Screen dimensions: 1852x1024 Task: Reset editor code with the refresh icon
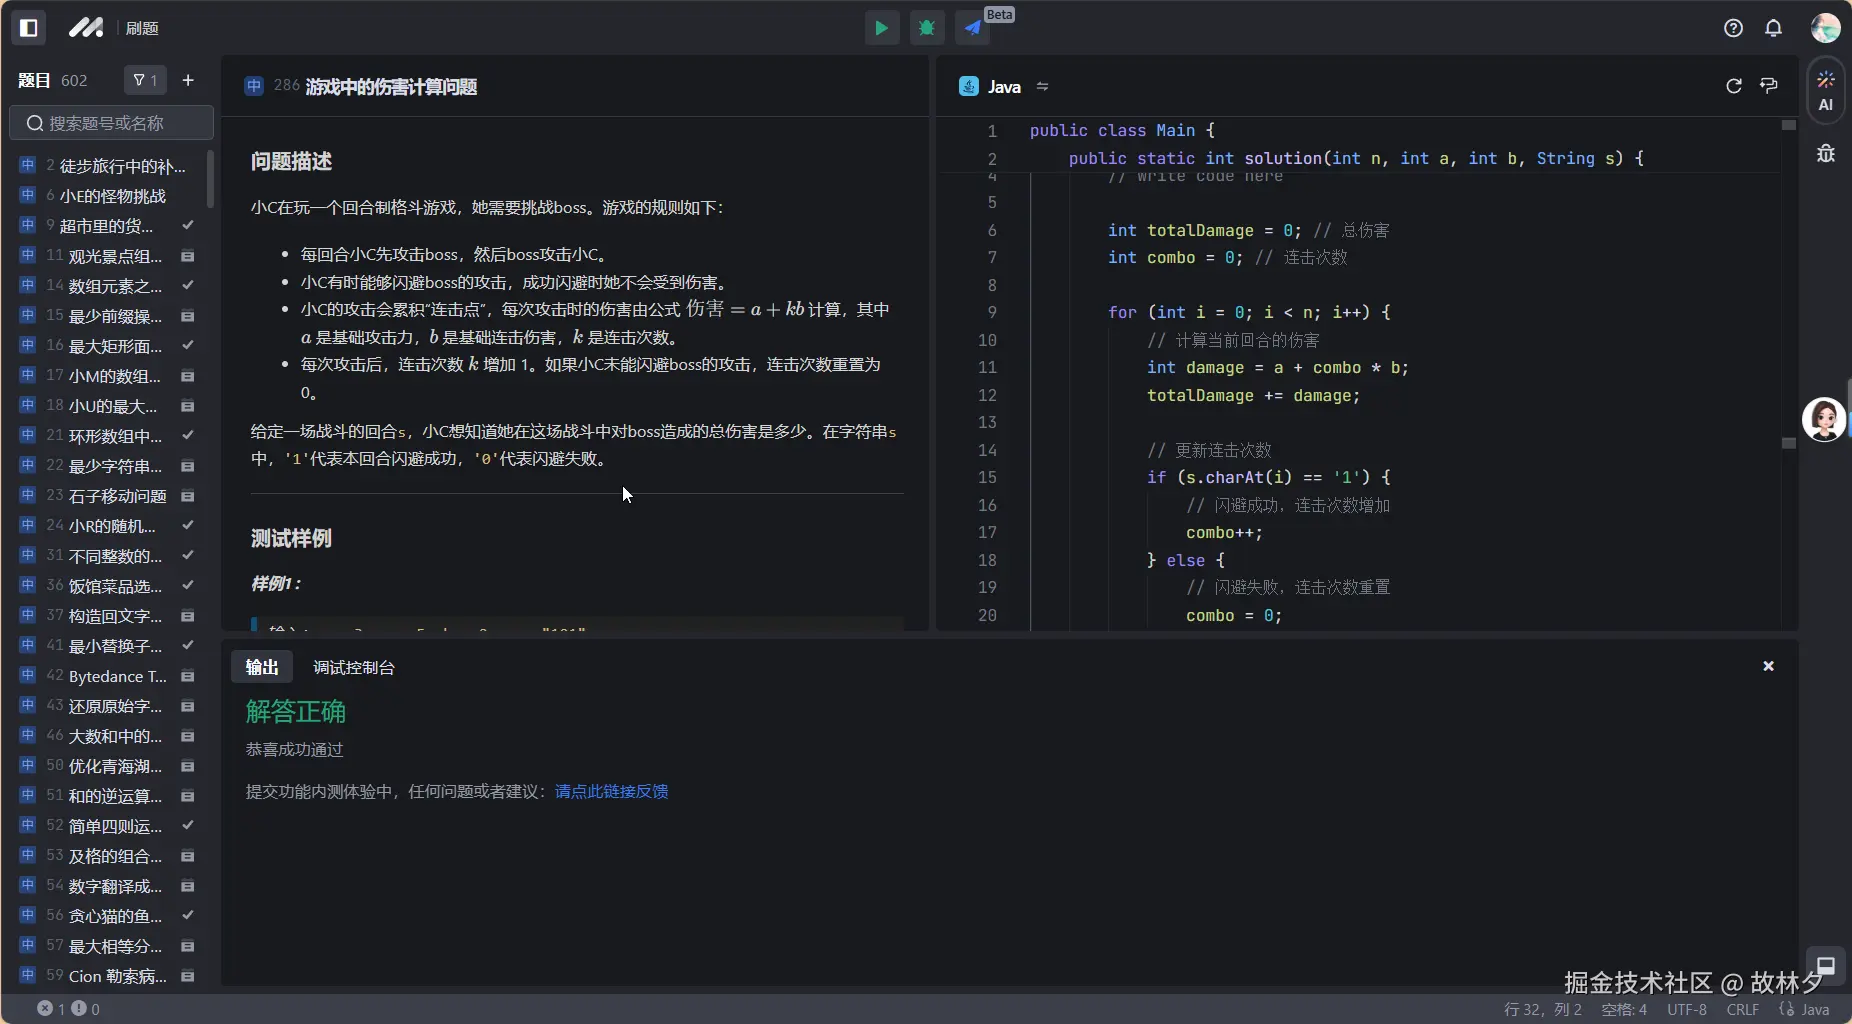tap(1731, 86)
